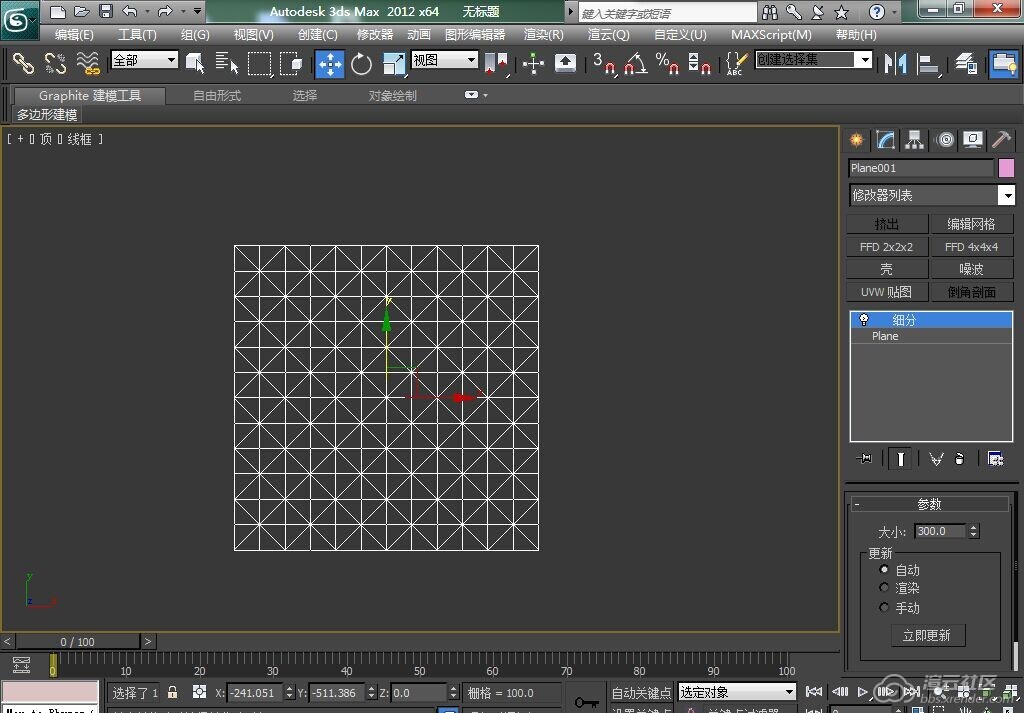
Task: Open the Utilities hammer panel
Action: click(1001, 140)
